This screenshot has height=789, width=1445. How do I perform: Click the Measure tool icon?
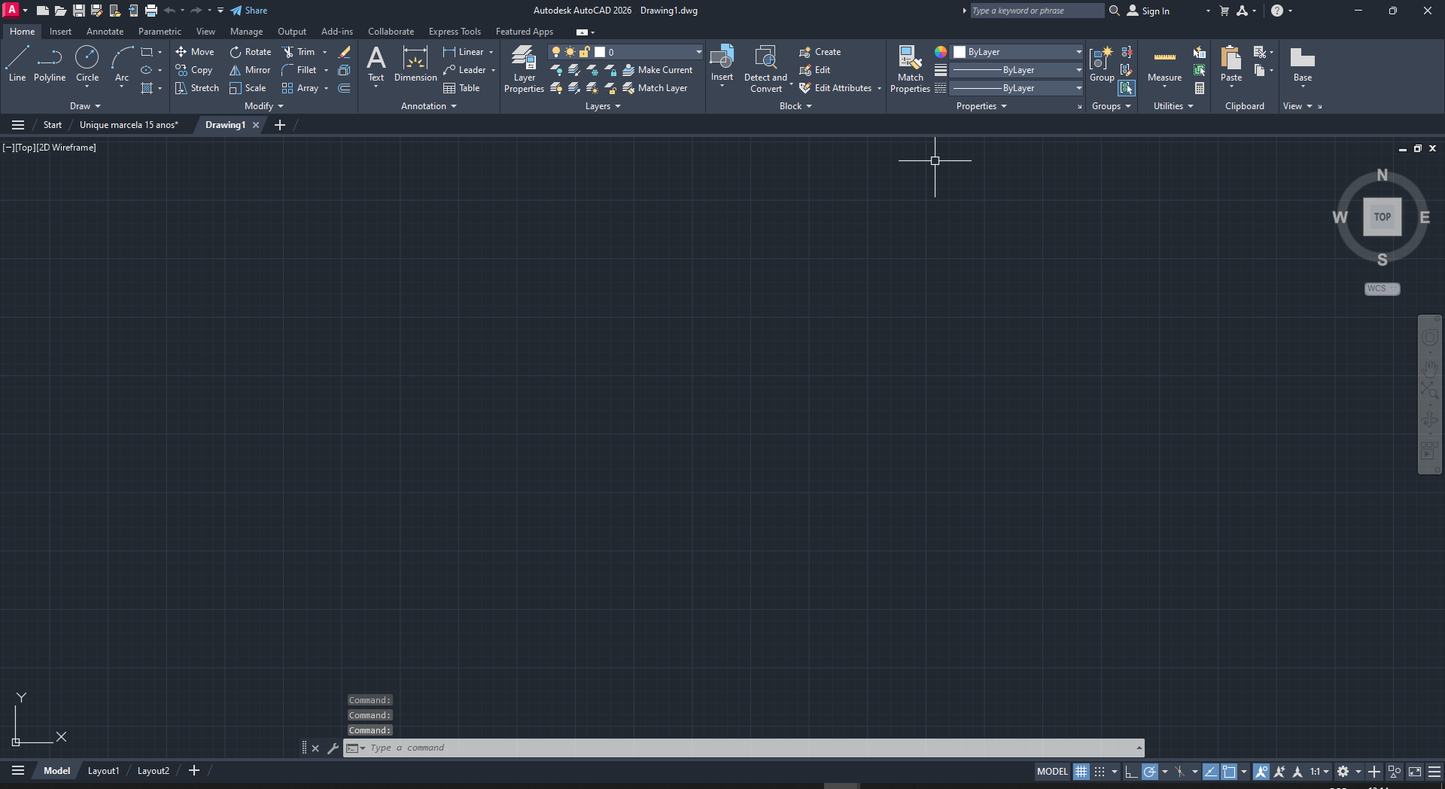(x=1164, y=57)
